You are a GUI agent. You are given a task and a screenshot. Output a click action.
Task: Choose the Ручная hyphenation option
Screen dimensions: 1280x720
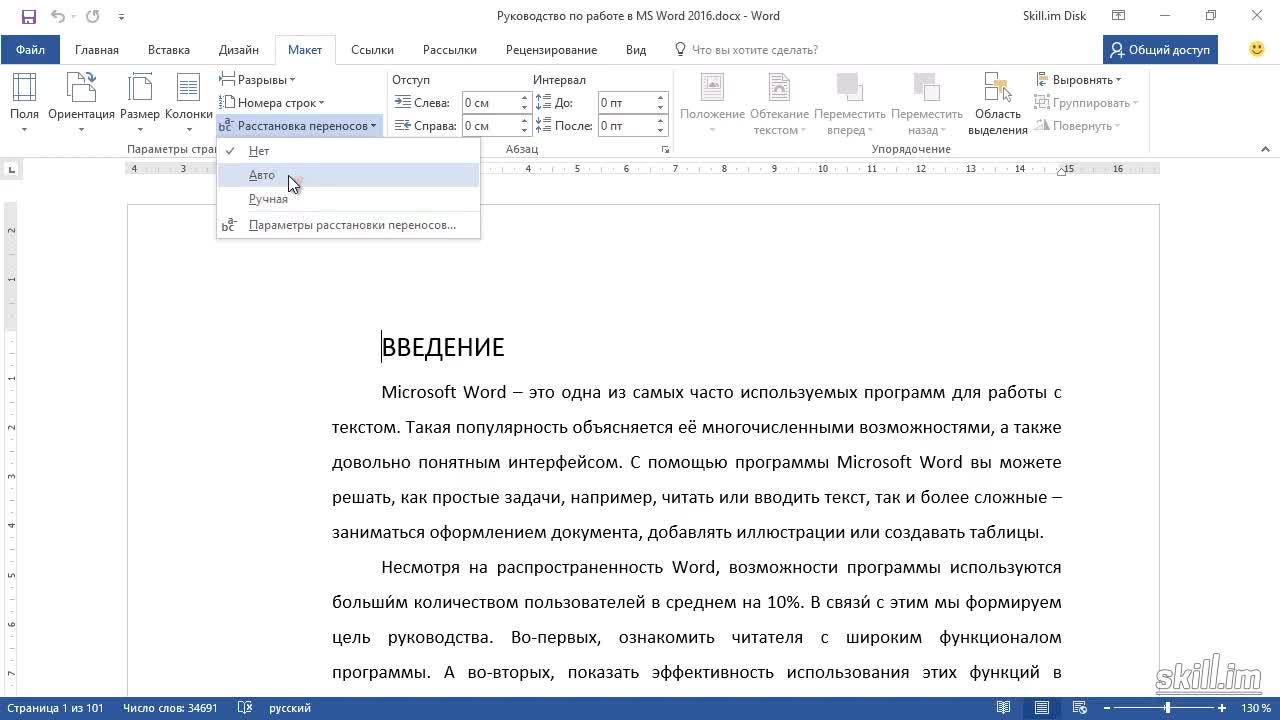coord(348,199)
